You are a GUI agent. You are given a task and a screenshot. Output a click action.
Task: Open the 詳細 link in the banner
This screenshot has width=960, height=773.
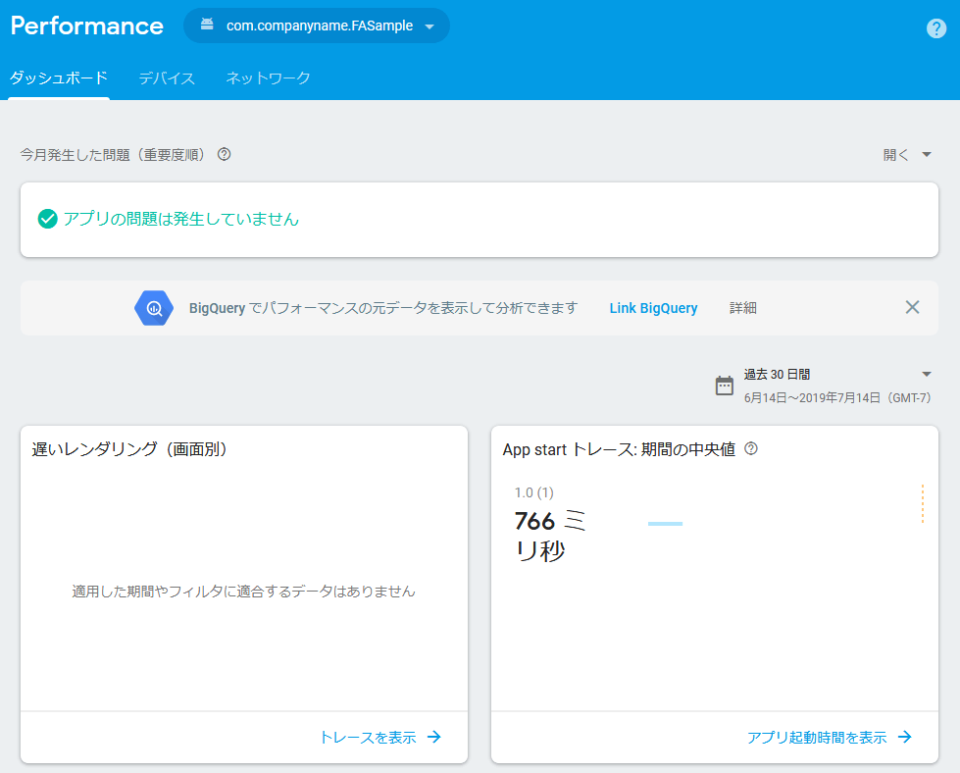coord(742,308)
